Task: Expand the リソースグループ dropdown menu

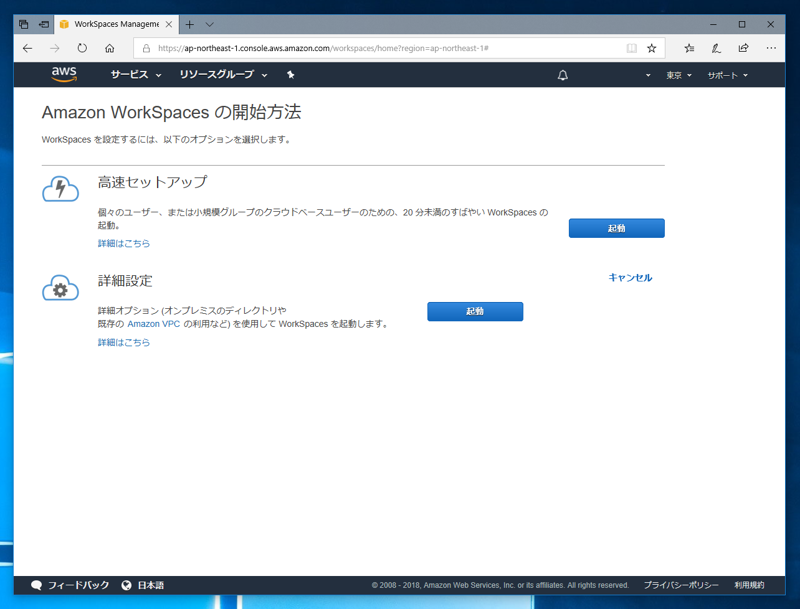Action: pyautogui.click(x=223, y=74)
